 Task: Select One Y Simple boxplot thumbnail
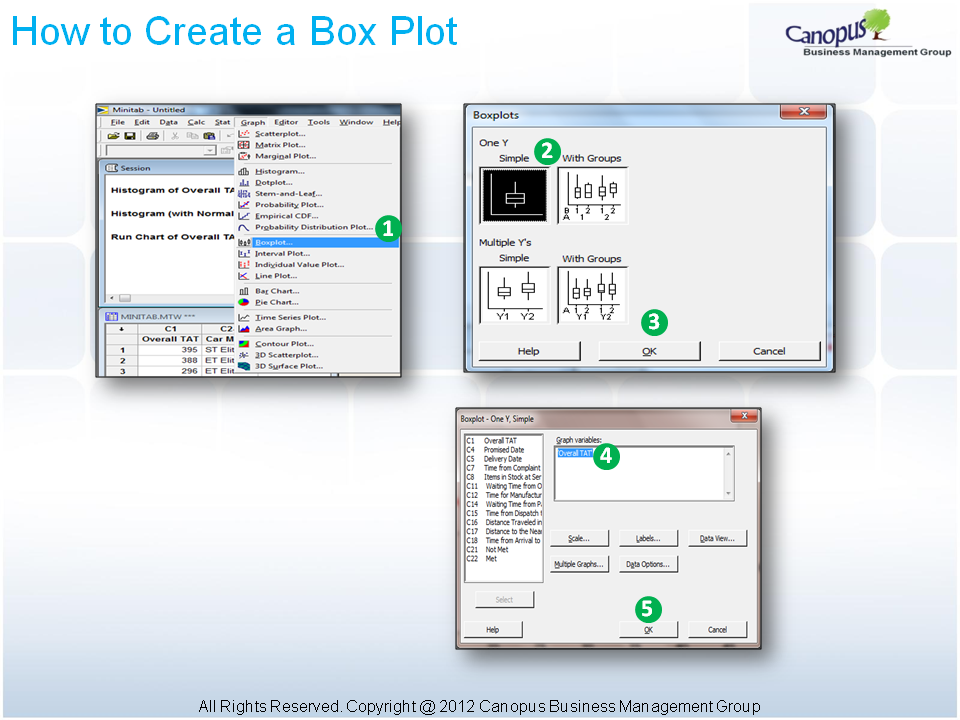coord(514,195)
